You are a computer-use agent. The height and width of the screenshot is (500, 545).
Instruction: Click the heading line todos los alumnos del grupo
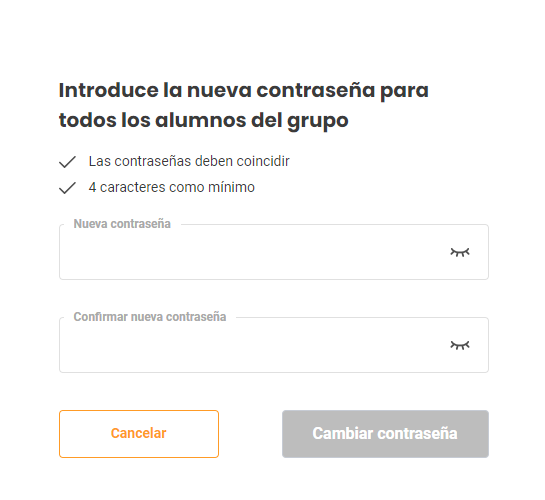[204, 121]
